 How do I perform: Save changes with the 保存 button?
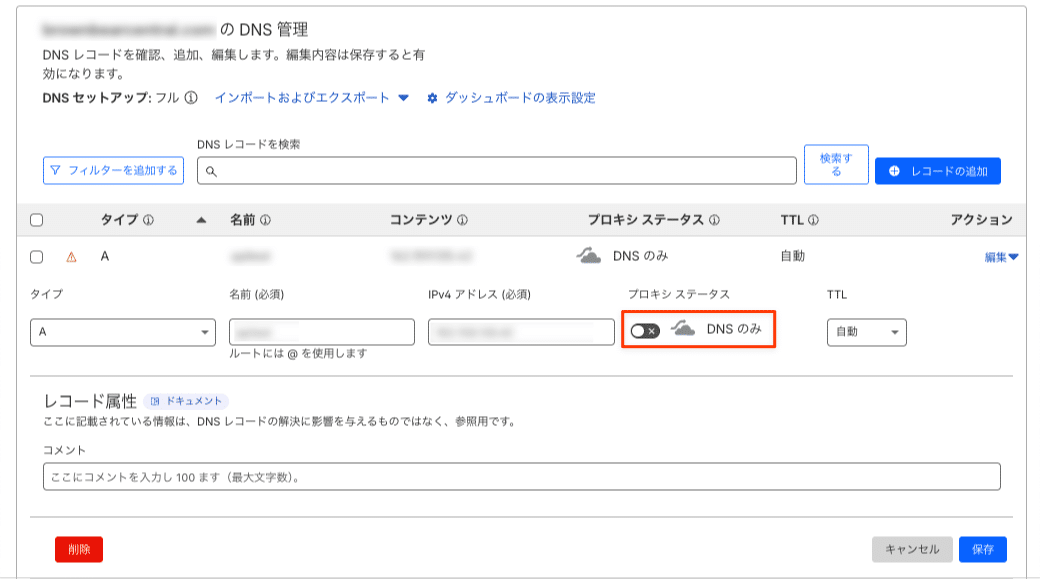coord(982,549)
